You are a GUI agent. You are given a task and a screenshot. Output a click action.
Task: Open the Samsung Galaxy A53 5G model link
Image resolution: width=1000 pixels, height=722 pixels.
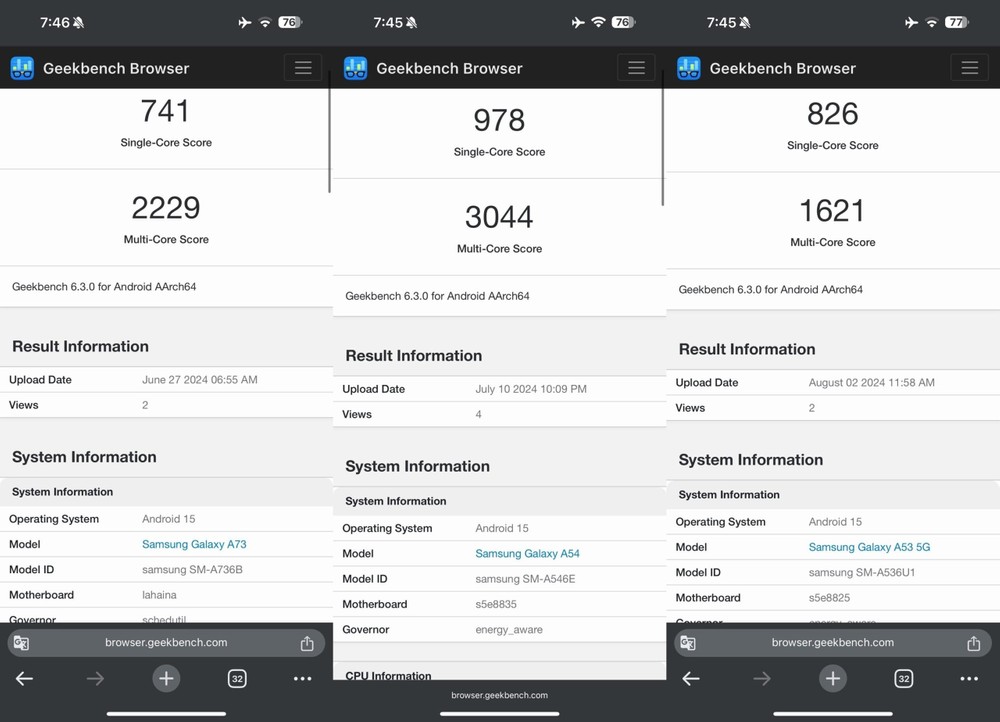point(869,547)
